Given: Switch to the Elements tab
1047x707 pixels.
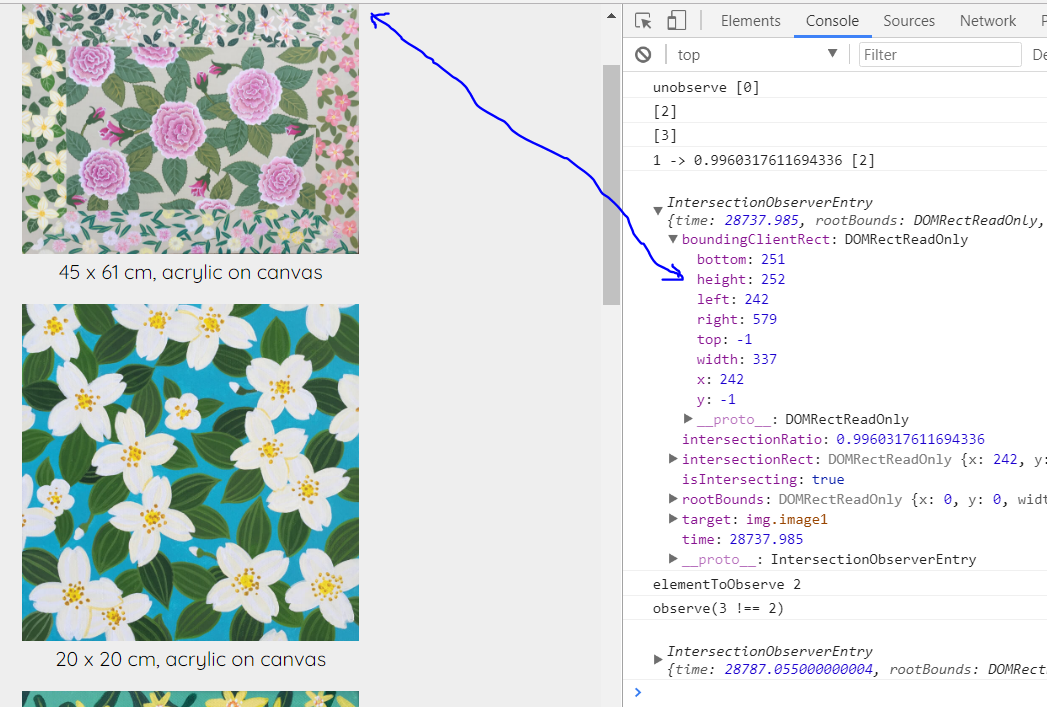Looking at the screenshot, I should (751, 20).
